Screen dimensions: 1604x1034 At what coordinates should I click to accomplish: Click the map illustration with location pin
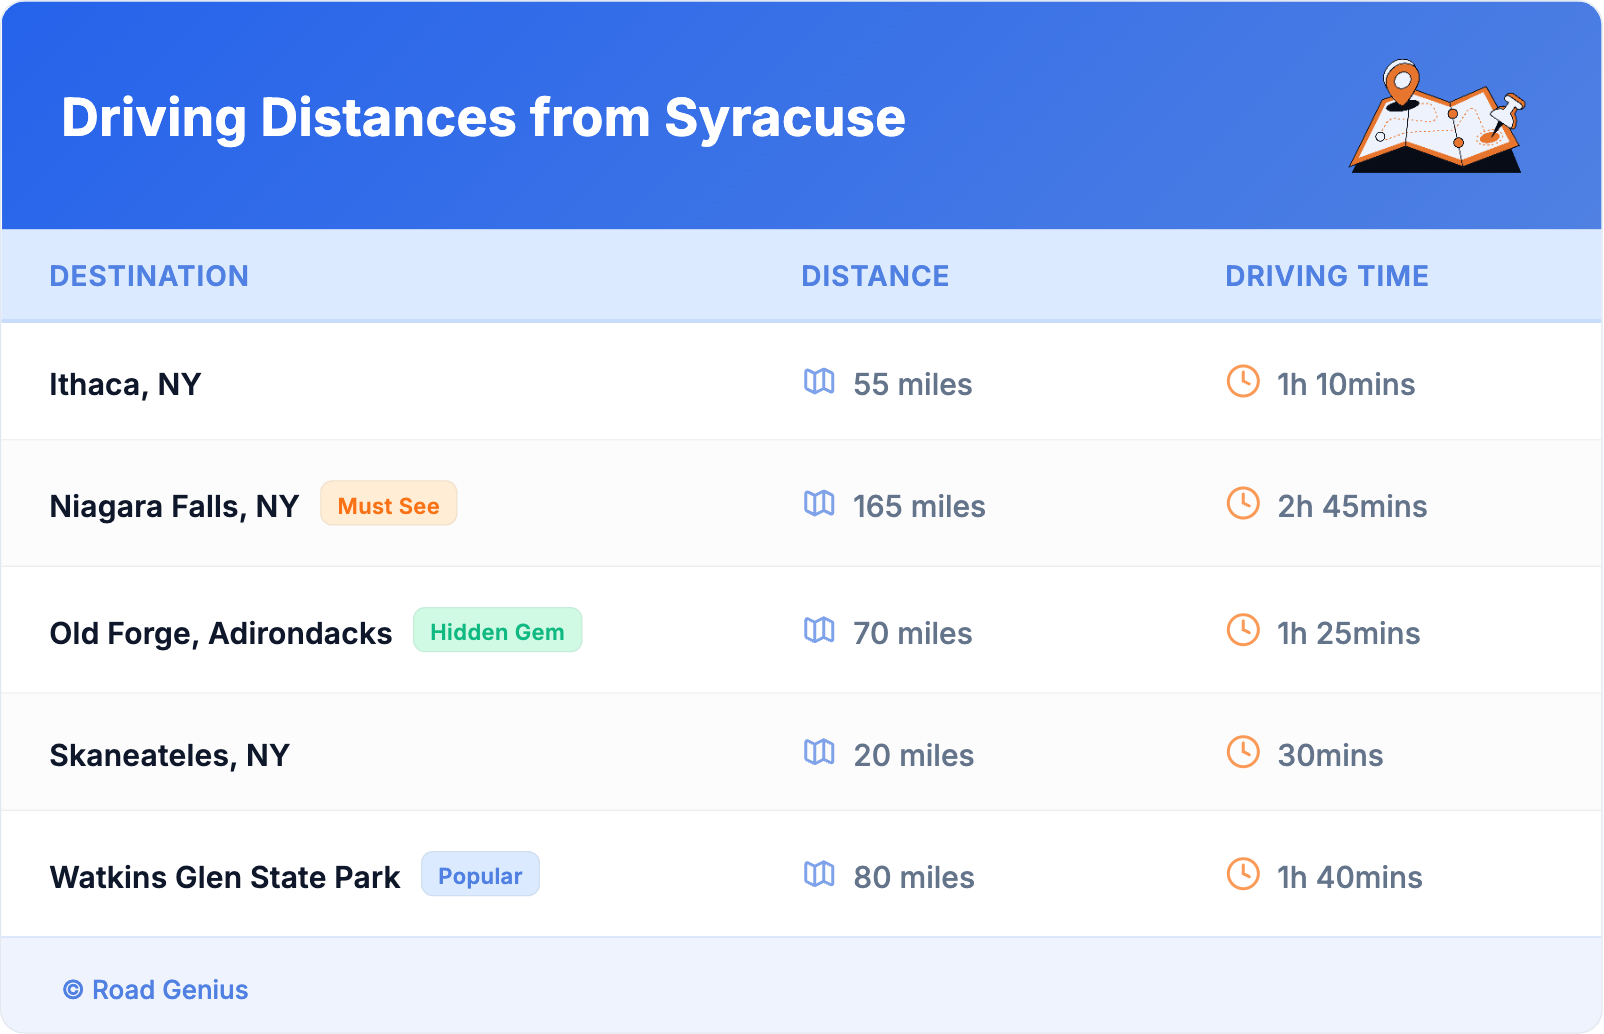(1437, 117)
